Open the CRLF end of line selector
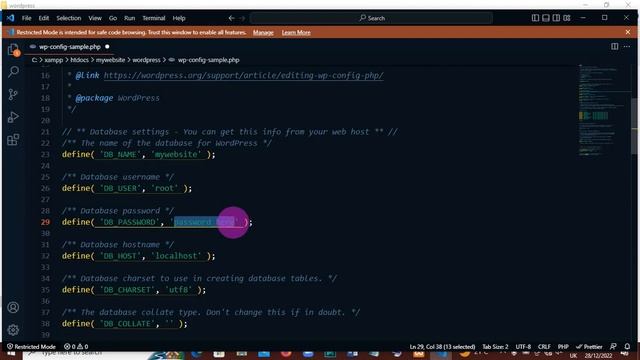 coord(544,347)
